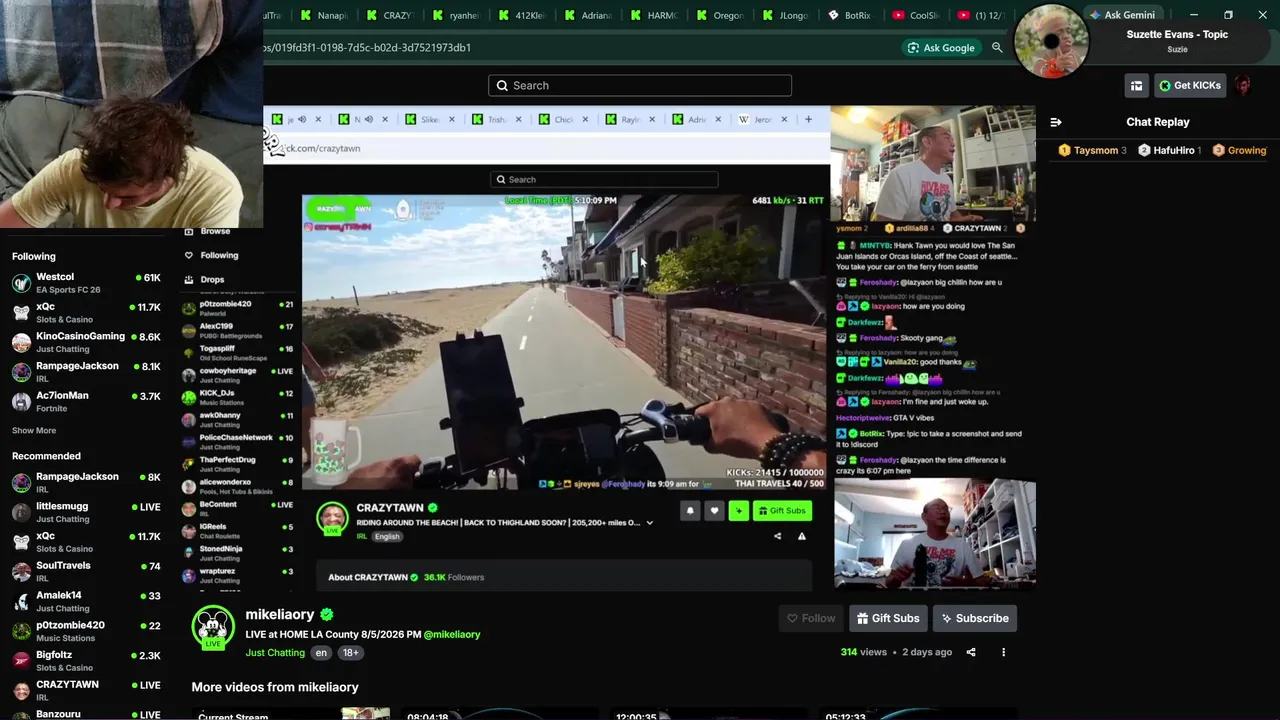Click the Bigfoltz channel avatar
Screen dimensions: 1280x720
(x=21, y=661)
